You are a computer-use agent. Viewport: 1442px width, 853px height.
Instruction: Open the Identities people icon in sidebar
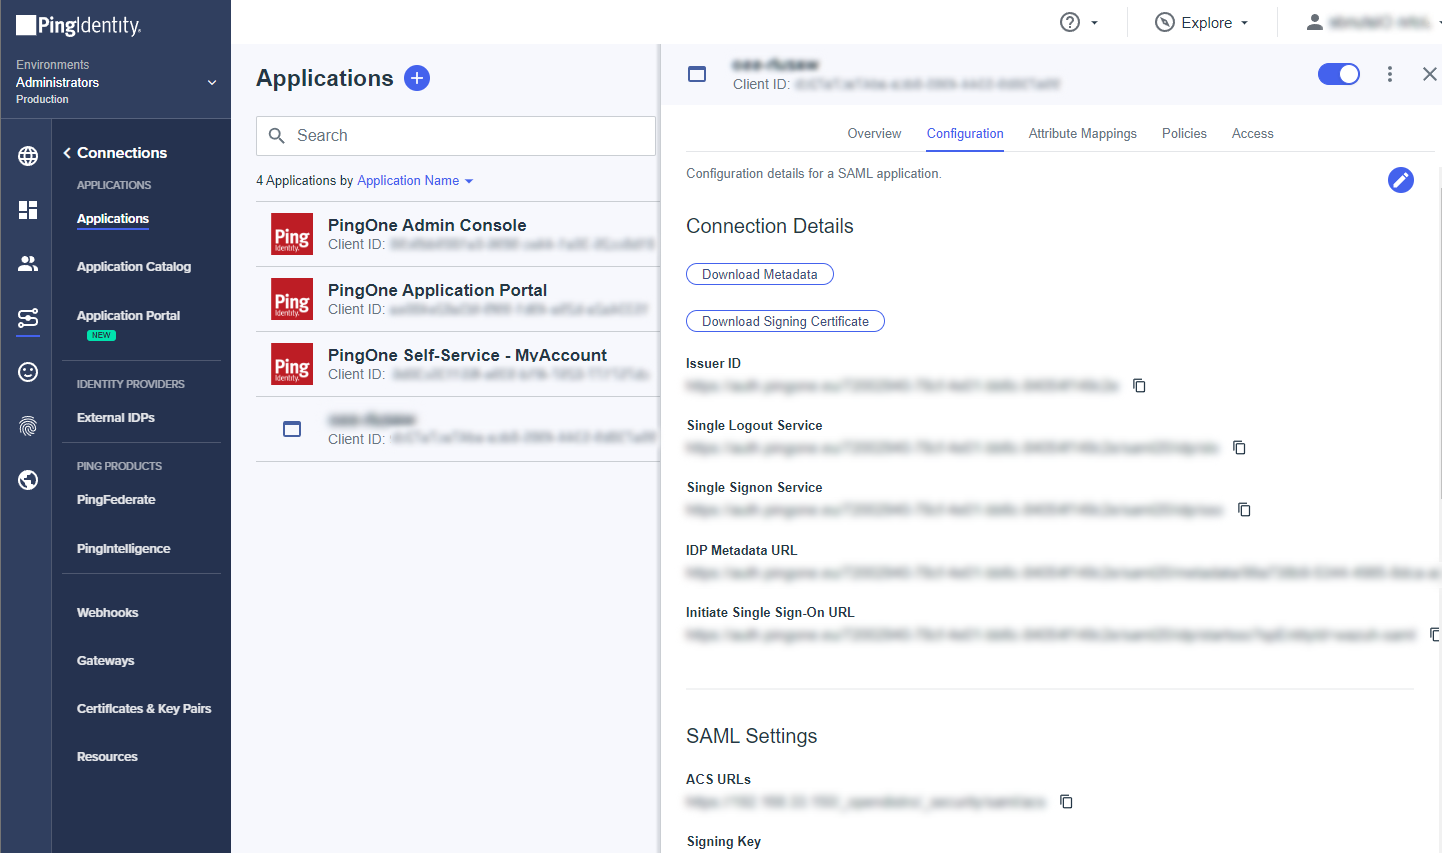click(x=28, y=263)
